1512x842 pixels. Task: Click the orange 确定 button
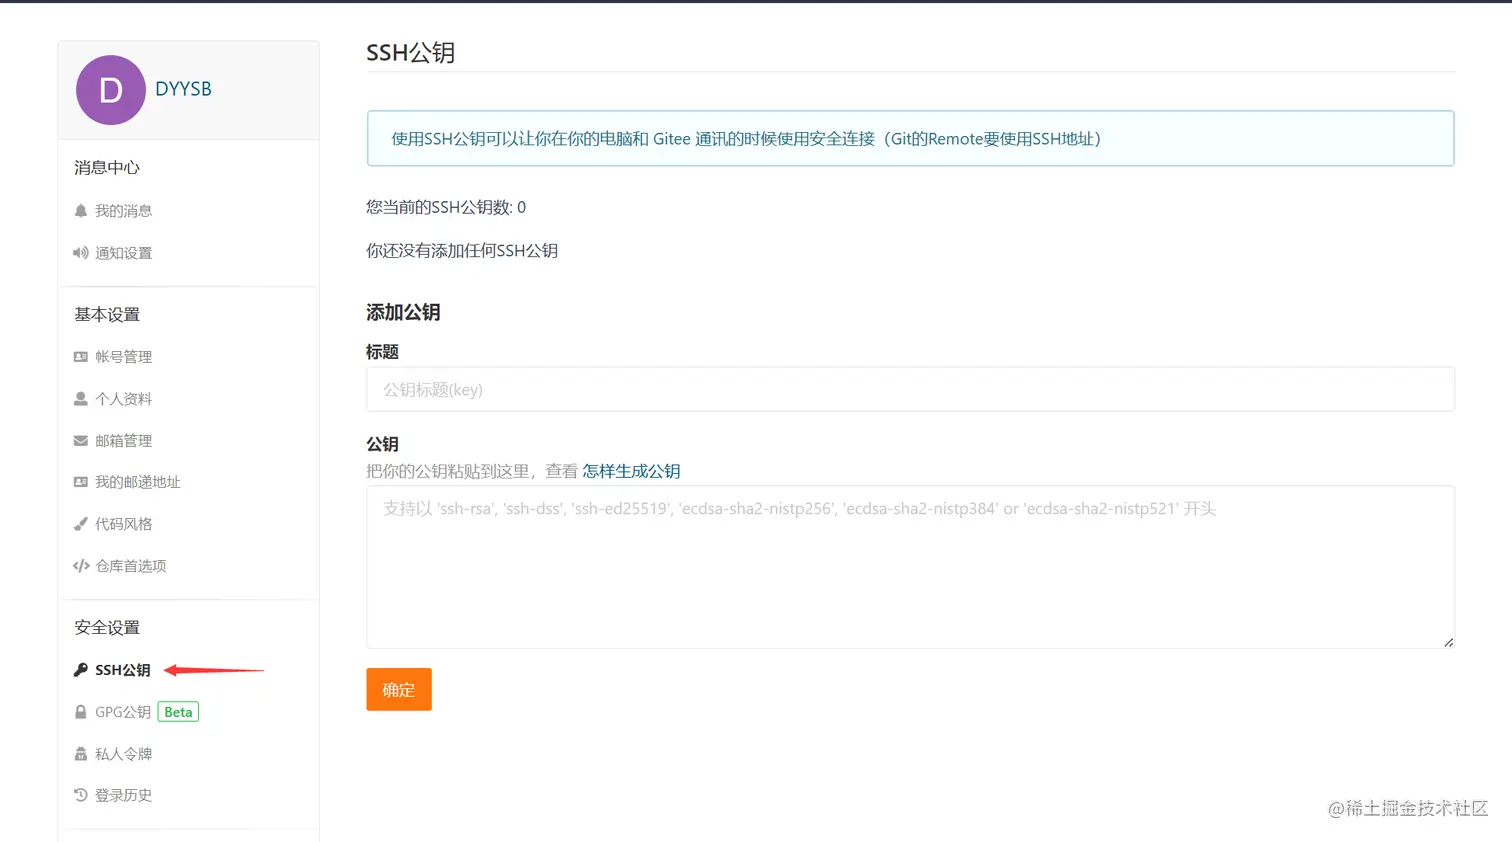pyautogui.click(x=399, y=689)
